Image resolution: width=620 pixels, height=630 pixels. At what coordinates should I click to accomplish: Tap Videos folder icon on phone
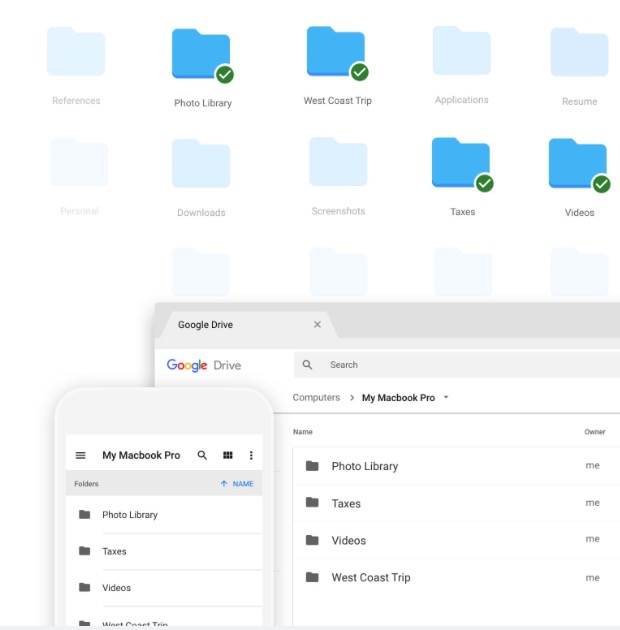(84, 587)
